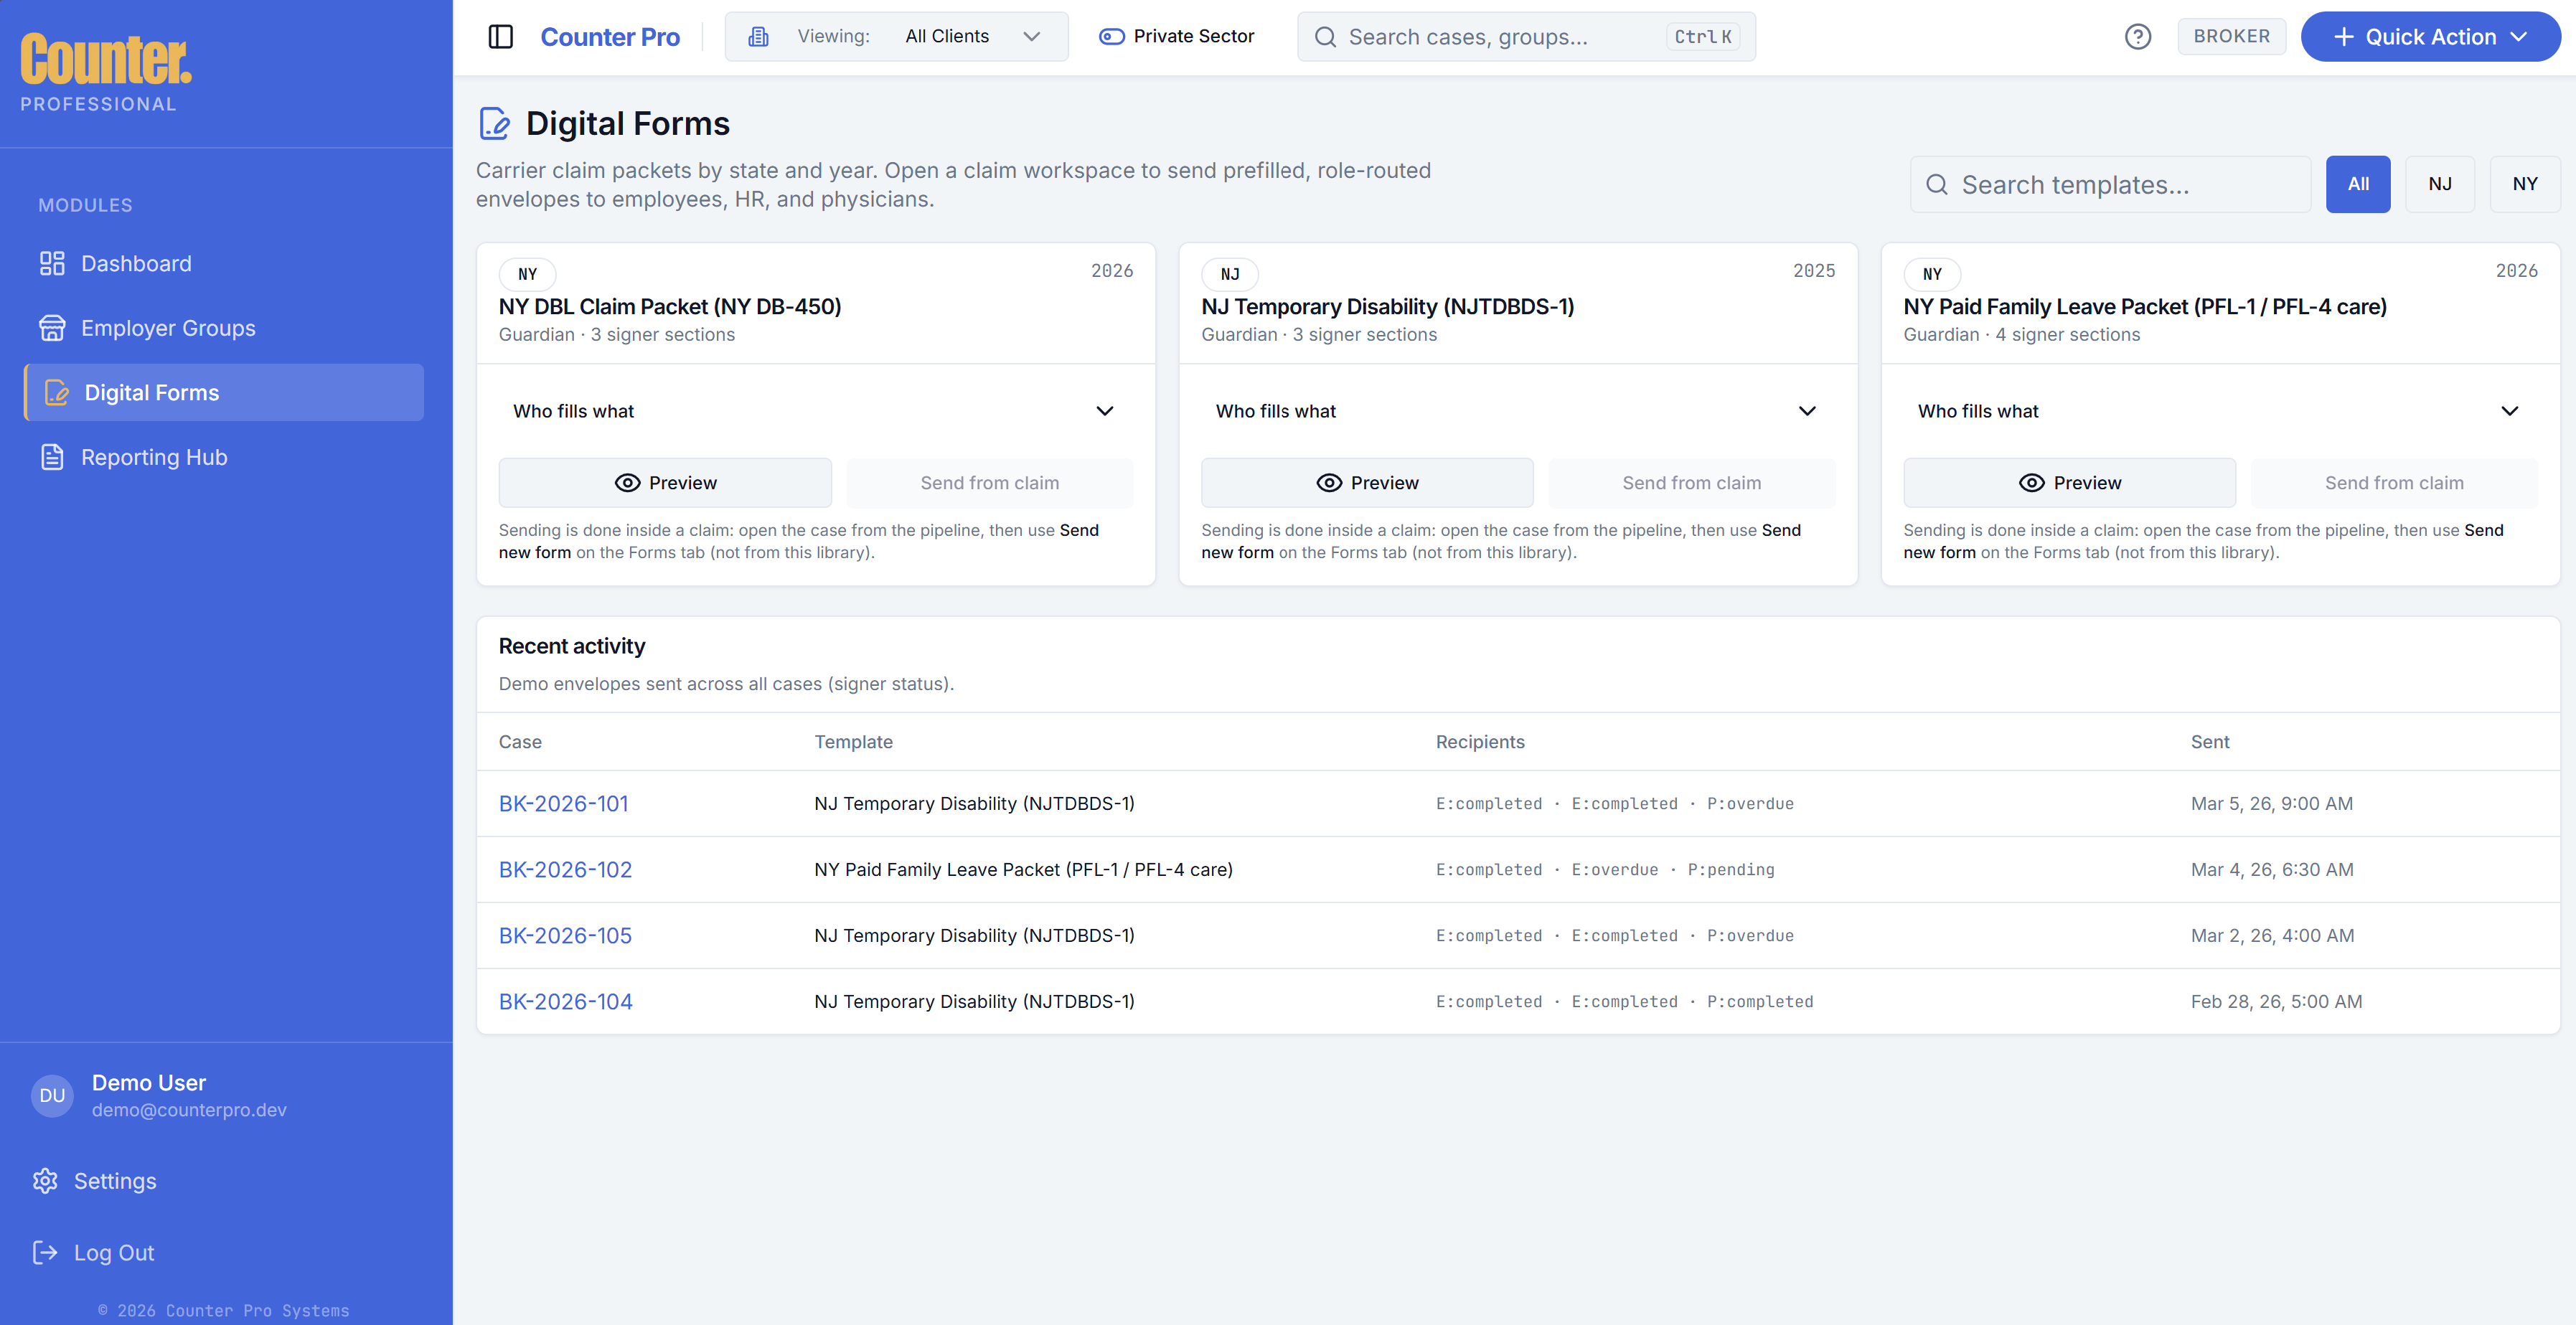Viewport: 2576px width, 1325px height.
Task: Expand Who fills what on NY DBL packet
Action: point(1104,411)
